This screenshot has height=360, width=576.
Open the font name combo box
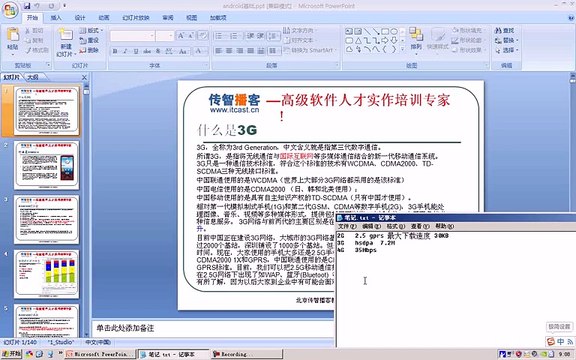pyautogui.click(x=132, y=36)
